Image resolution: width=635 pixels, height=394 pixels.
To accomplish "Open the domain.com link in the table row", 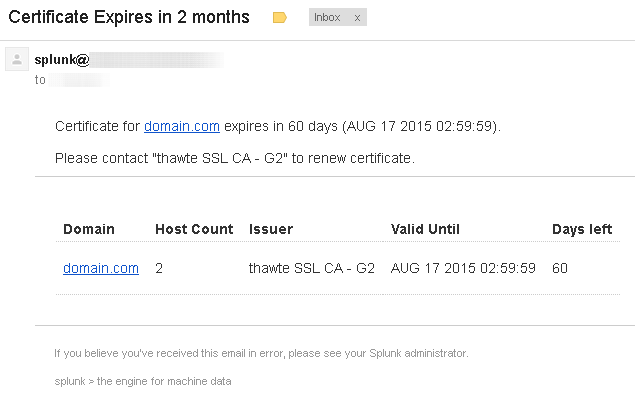I will coord(101,268).
